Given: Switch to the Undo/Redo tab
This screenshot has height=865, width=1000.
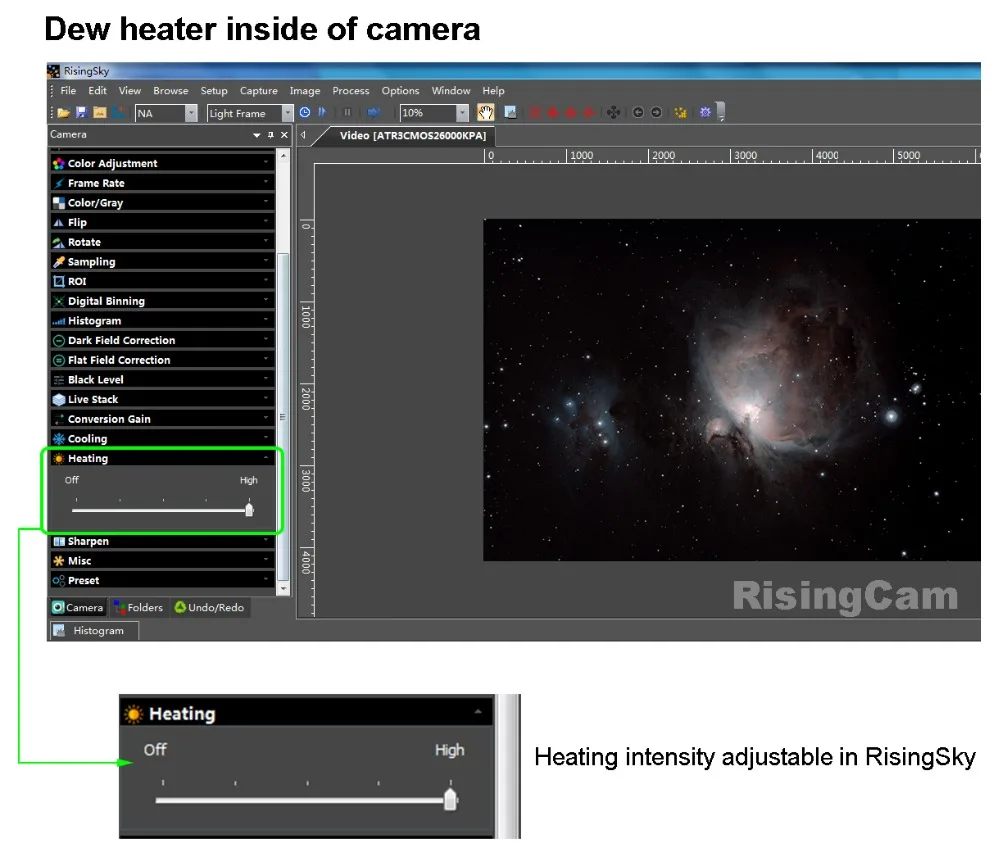Looking at the screenshot, I should tap(209, 607).
